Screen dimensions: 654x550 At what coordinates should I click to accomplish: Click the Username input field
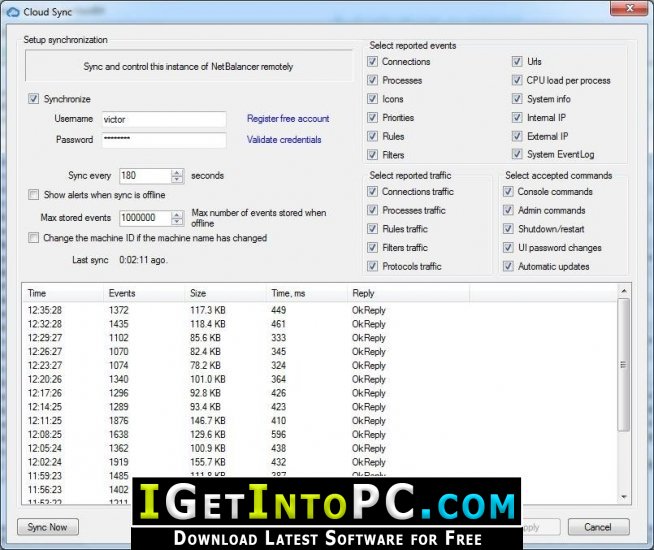tap(164, 119)
